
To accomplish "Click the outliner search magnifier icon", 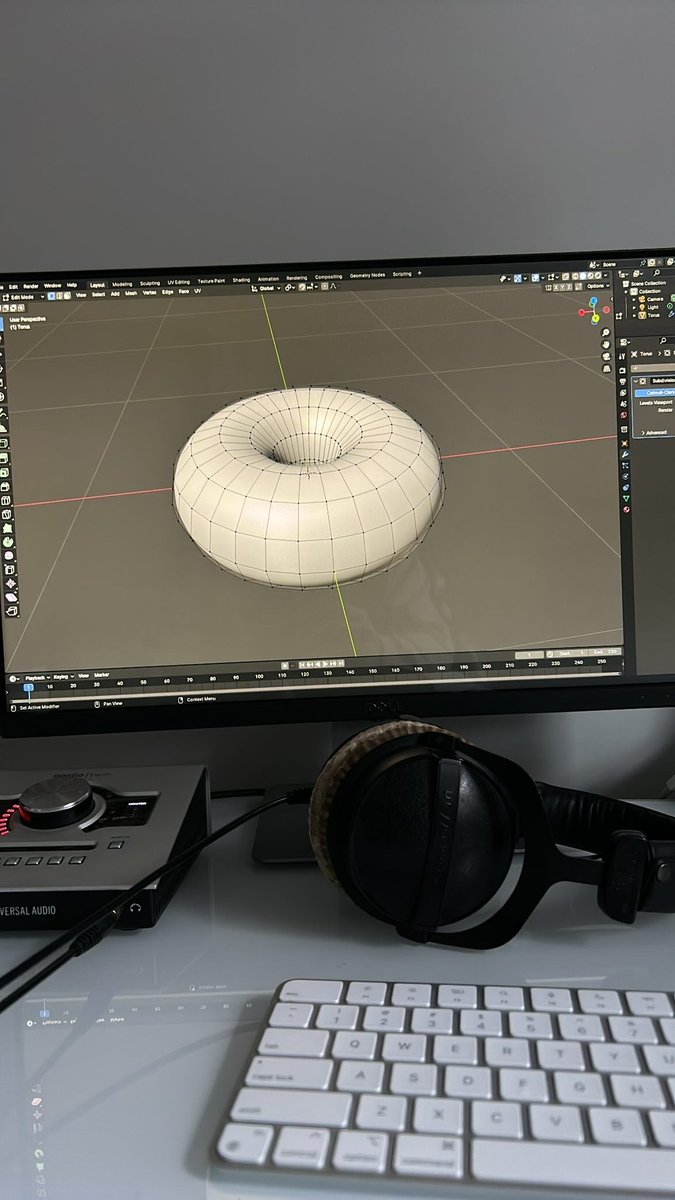I will [656, 273].
